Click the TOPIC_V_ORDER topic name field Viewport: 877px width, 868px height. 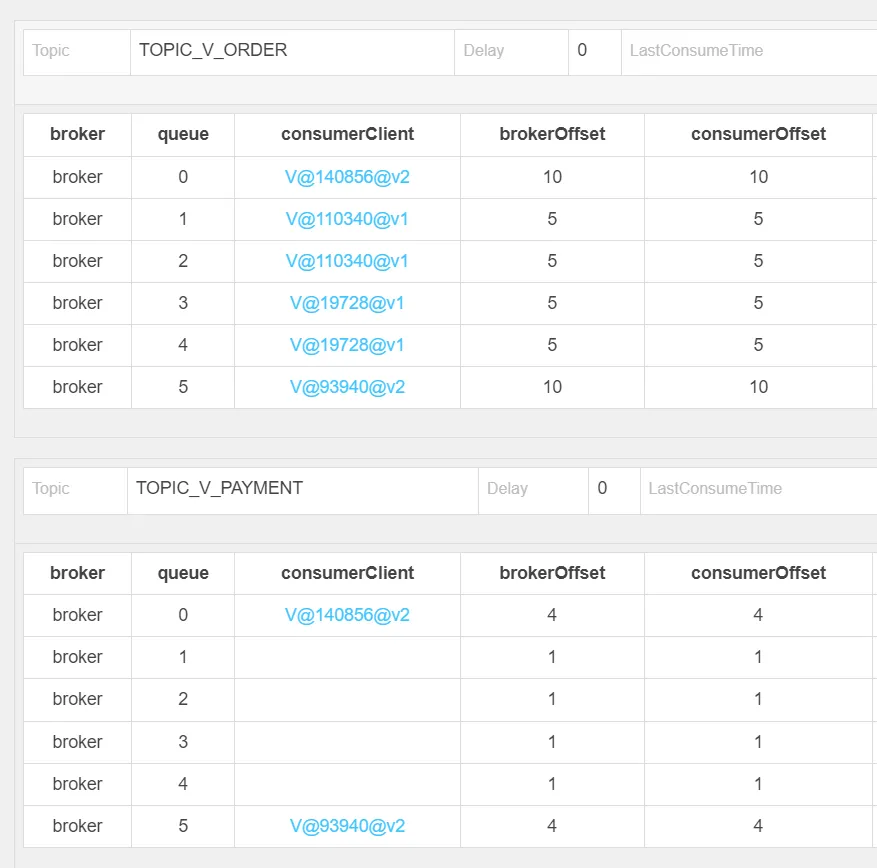pyautogui.click(x=292, y=52)
